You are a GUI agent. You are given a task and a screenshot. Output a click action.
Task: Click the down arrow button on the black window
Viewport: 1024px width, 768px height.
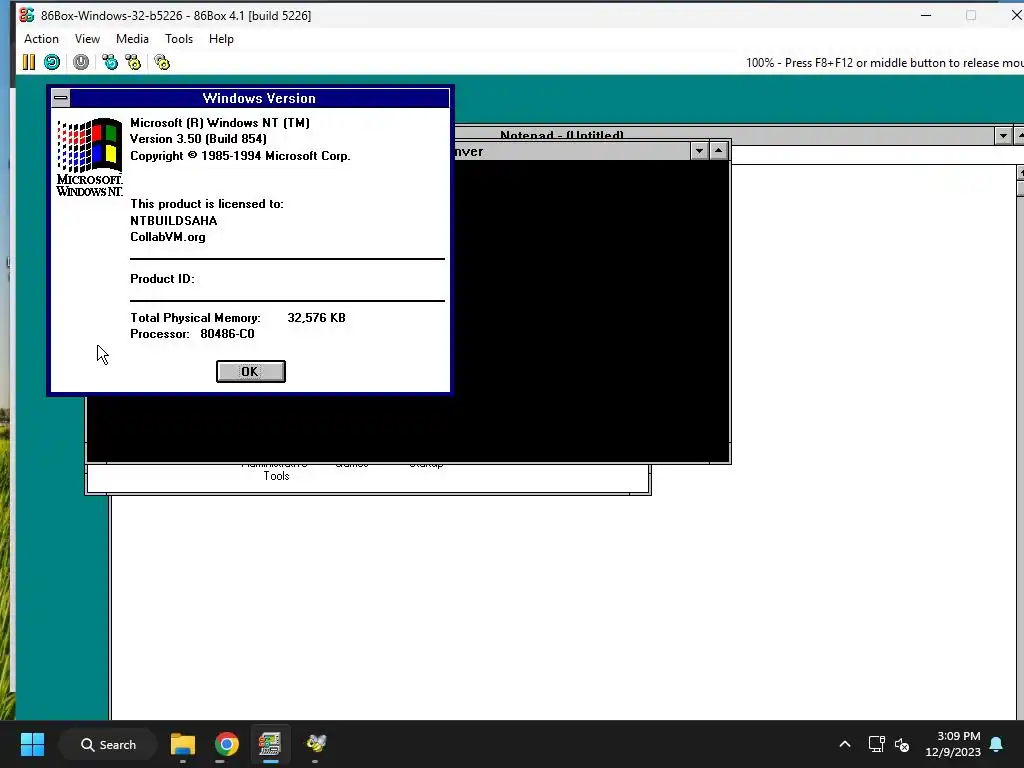(x=699, y=152)
